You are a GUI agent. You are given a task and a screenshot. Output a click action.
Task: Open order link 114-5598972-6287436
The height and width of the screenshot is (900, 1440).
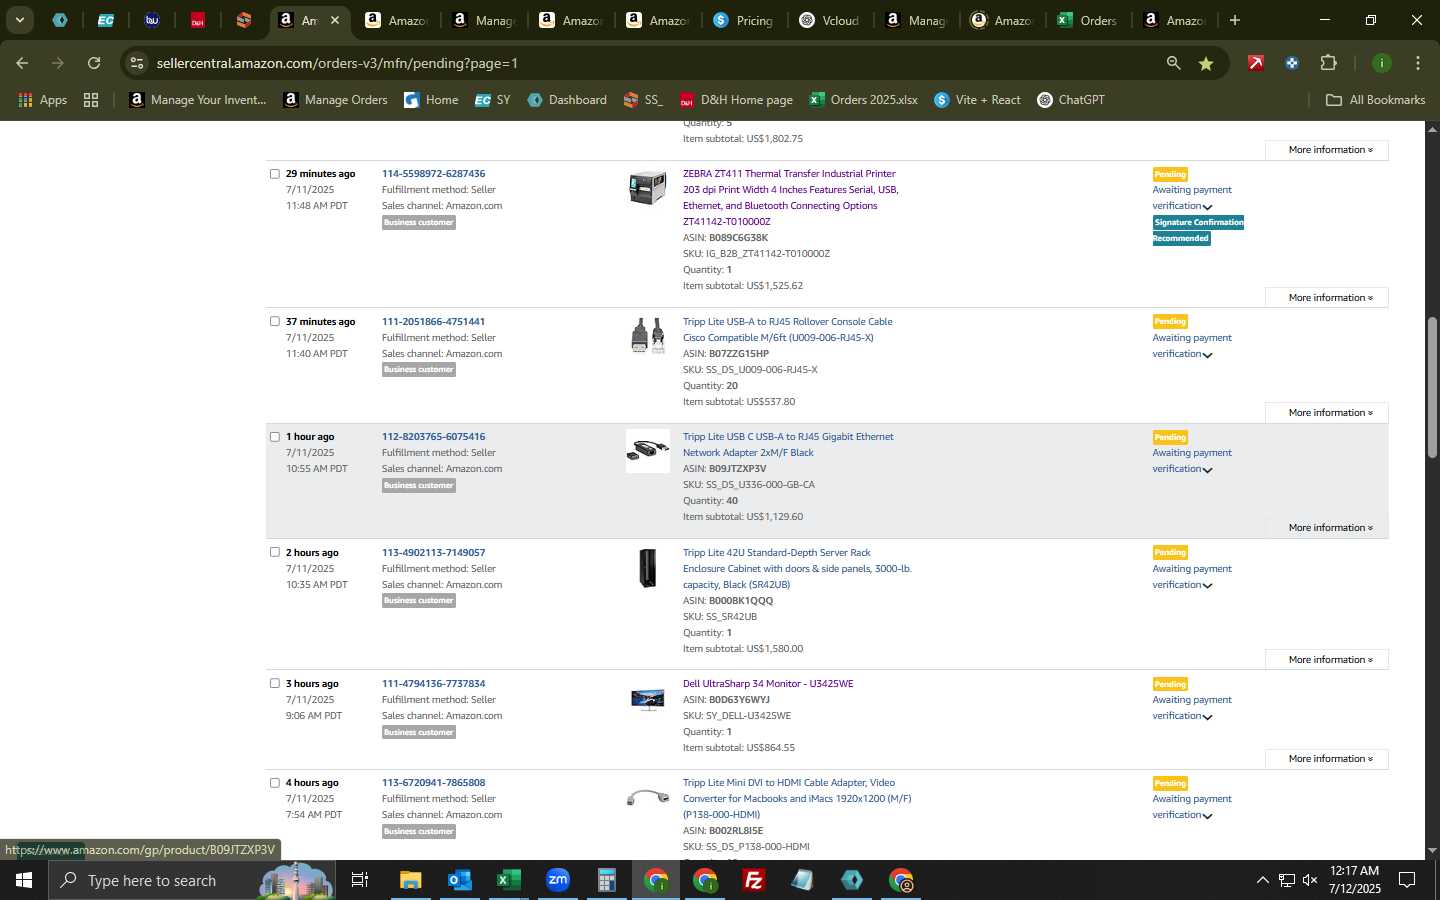pos(433,174)
